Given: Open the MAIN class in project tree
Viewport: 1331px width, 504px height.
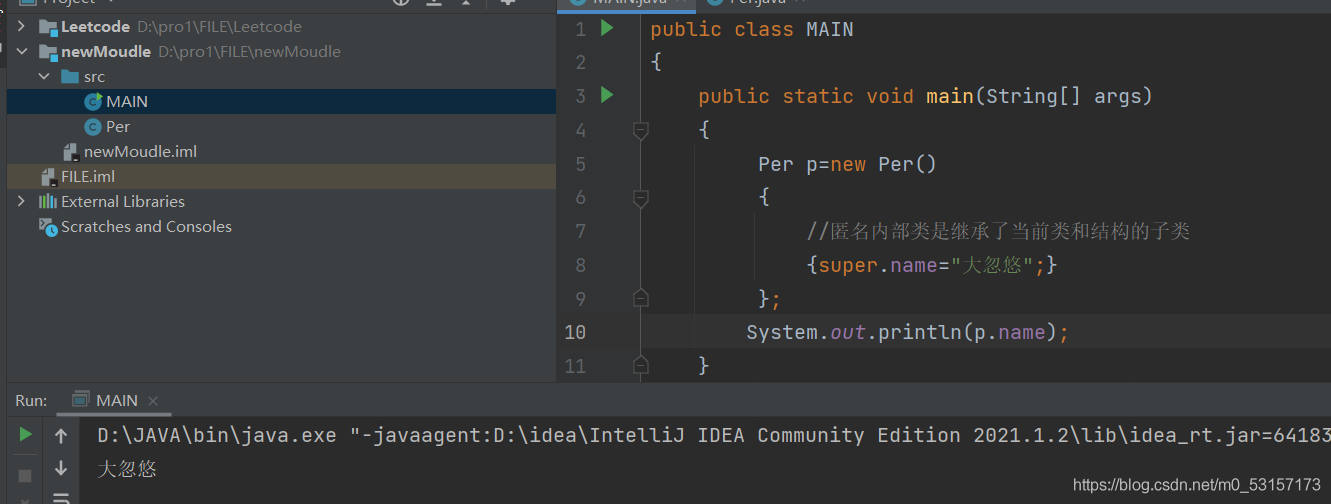Looking at the screenshot, I should click(126, 101).
